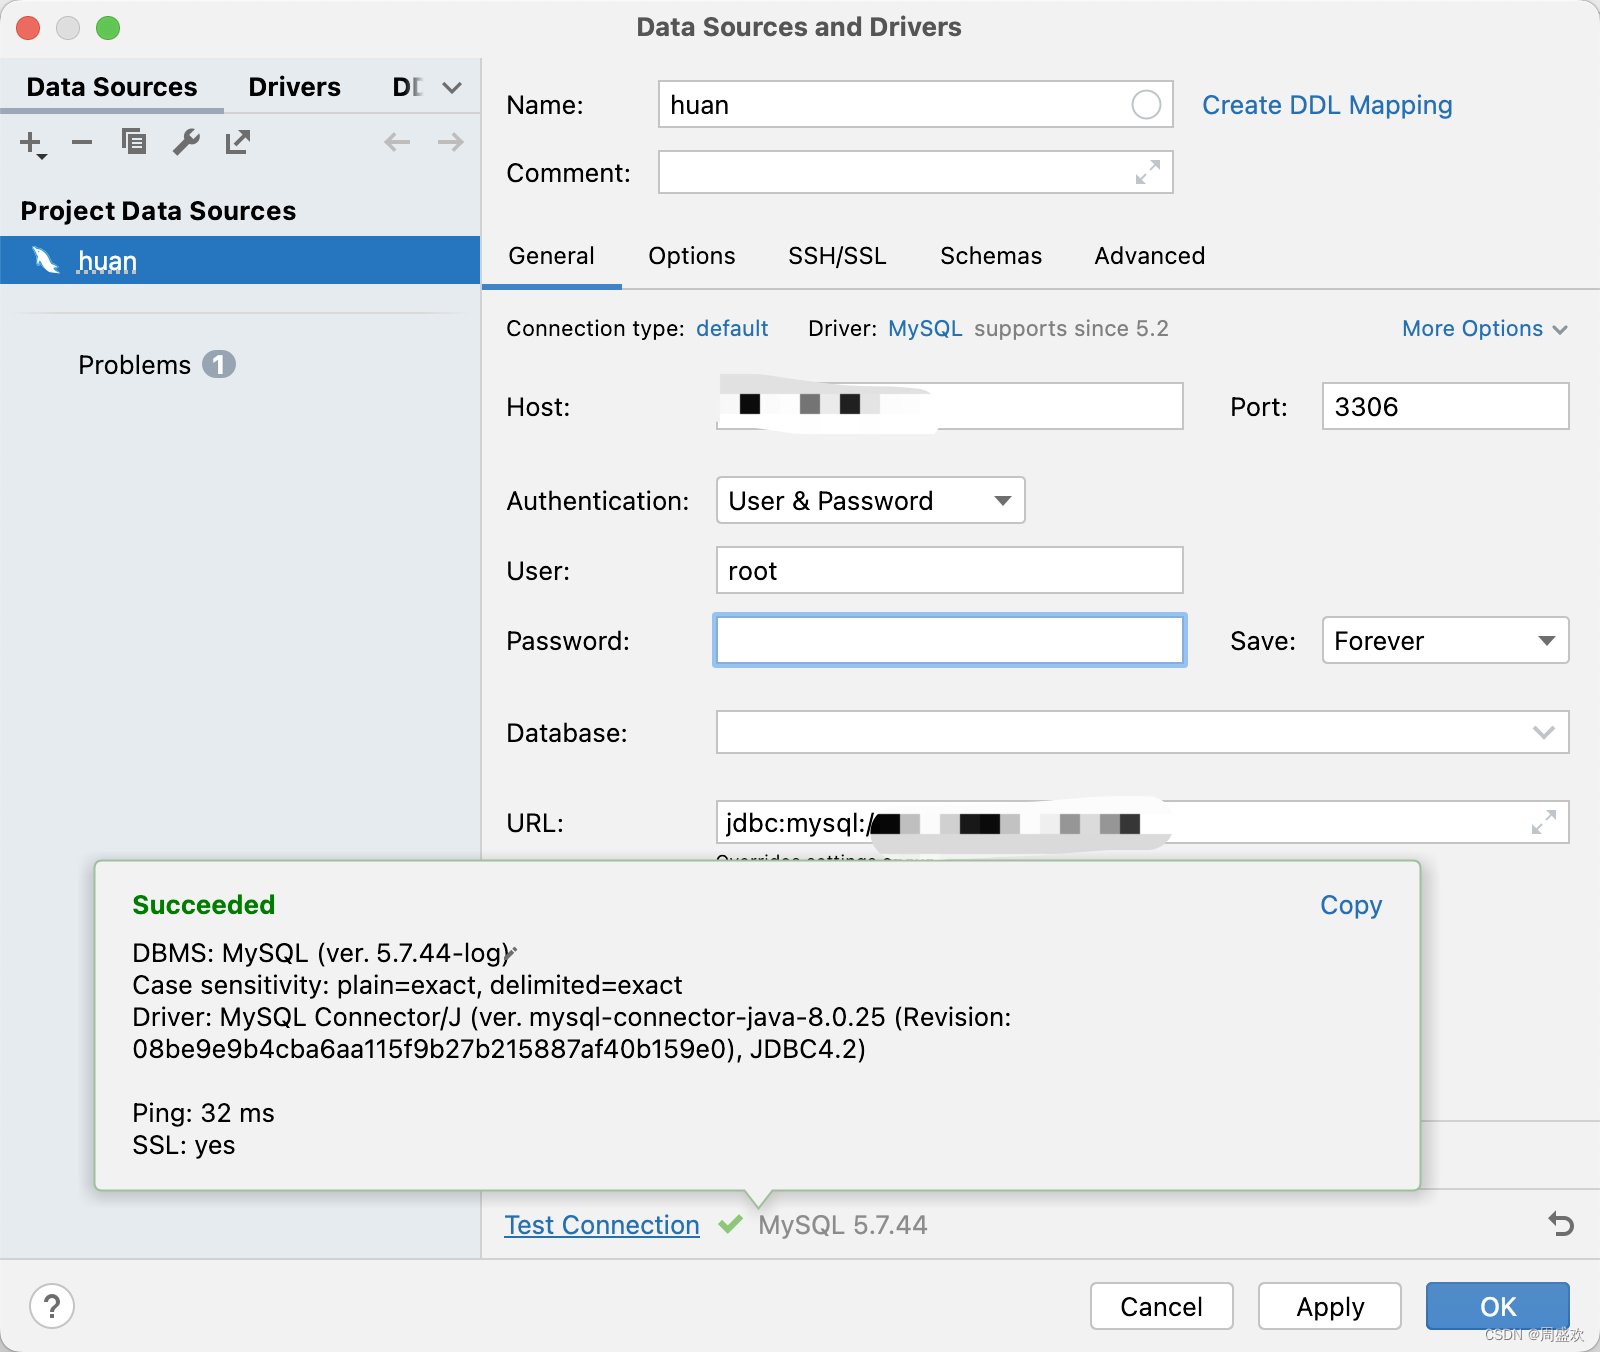Remove the selected data source
Image resolution: width=1600 pixels, height=1352 pixels.
(82, 142)
